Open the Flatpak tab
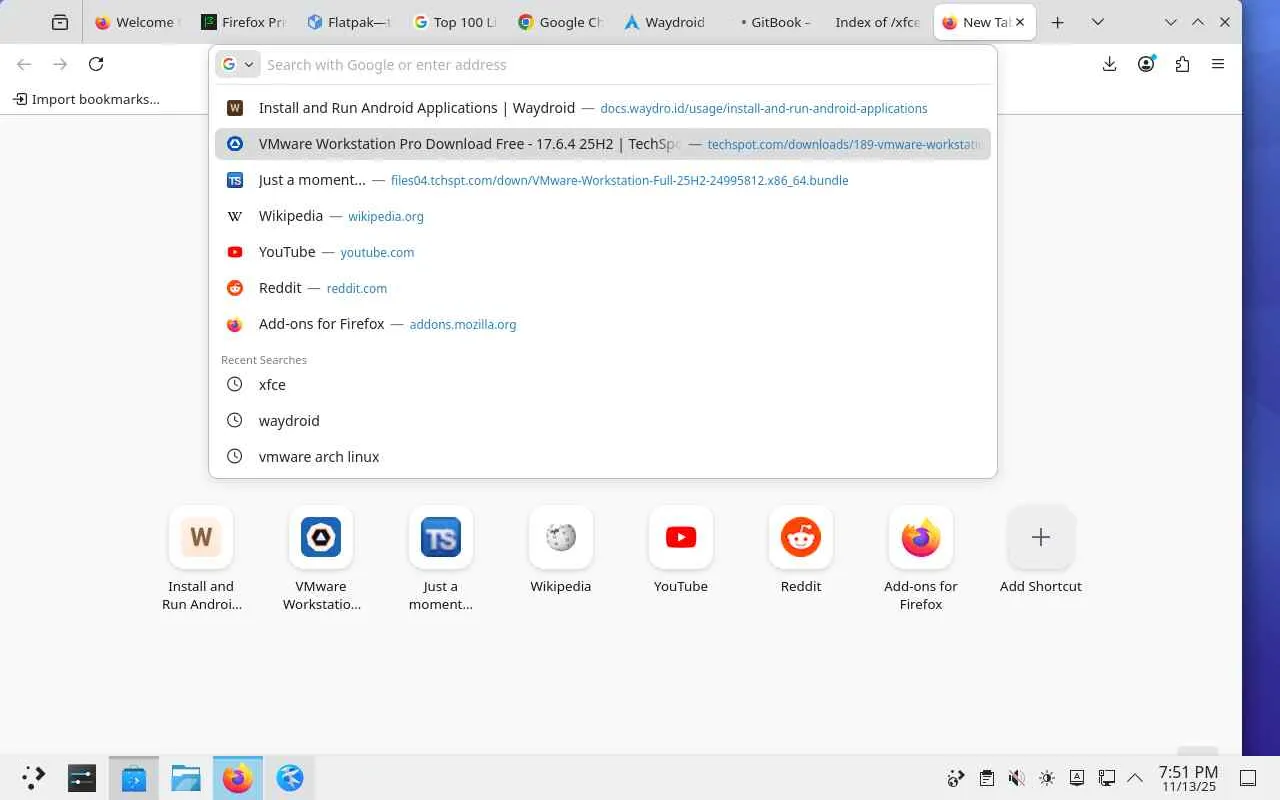 (348, 22)
